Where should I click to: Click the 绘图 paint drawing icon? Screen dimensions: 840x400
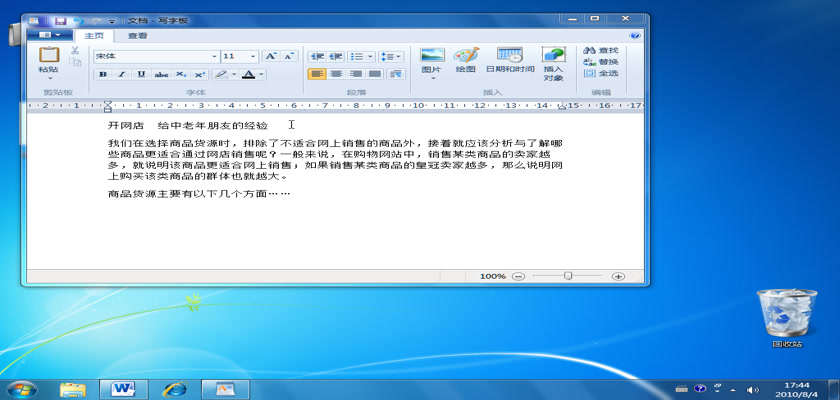tap(465, 56)
